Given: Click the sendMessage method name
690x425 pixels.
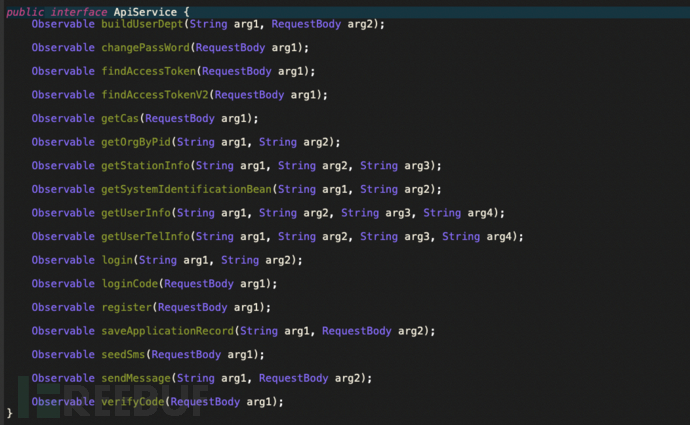Looking at the screenshot, I should tap(136, 378).
